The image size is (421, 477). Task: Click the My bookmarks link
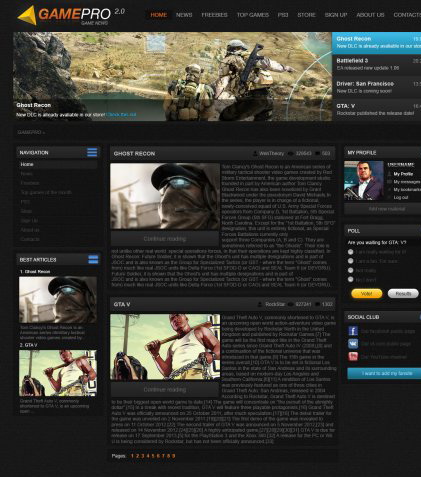pos(407,189)
